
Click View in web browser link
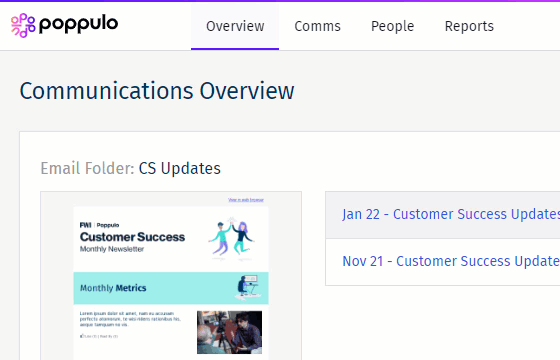click(246, 200)
